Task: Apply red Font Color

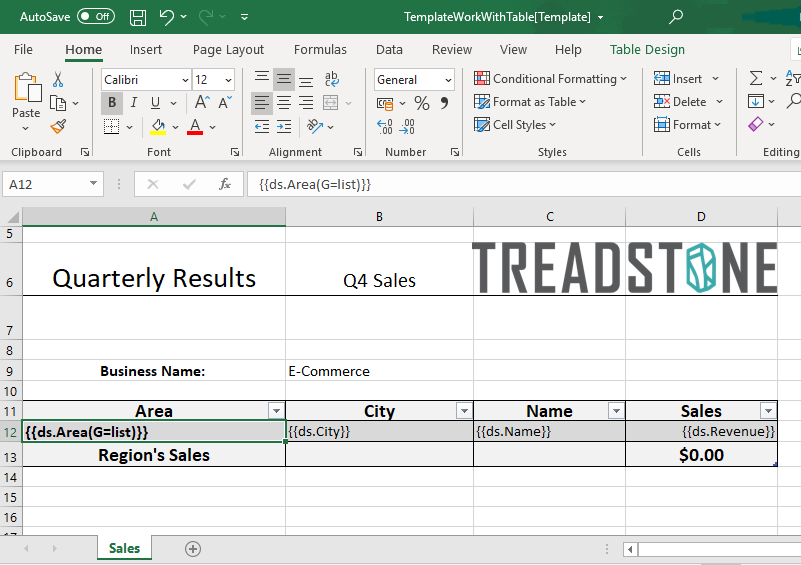Action: tap(195, 126)
